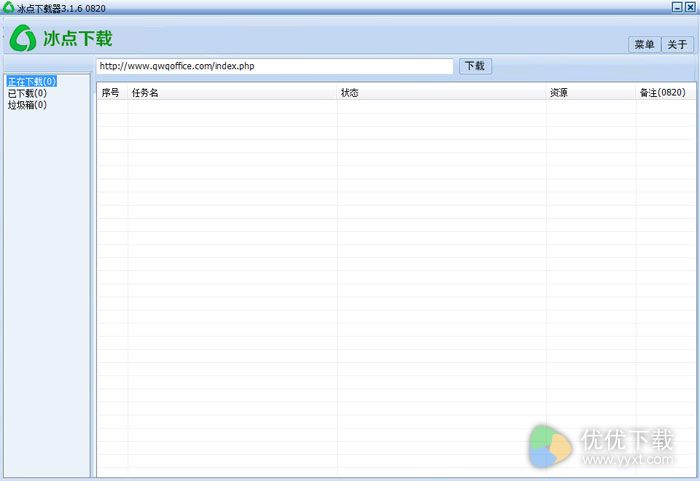Focus the URL address input field
700x481 pixels.
coord(275,66)
